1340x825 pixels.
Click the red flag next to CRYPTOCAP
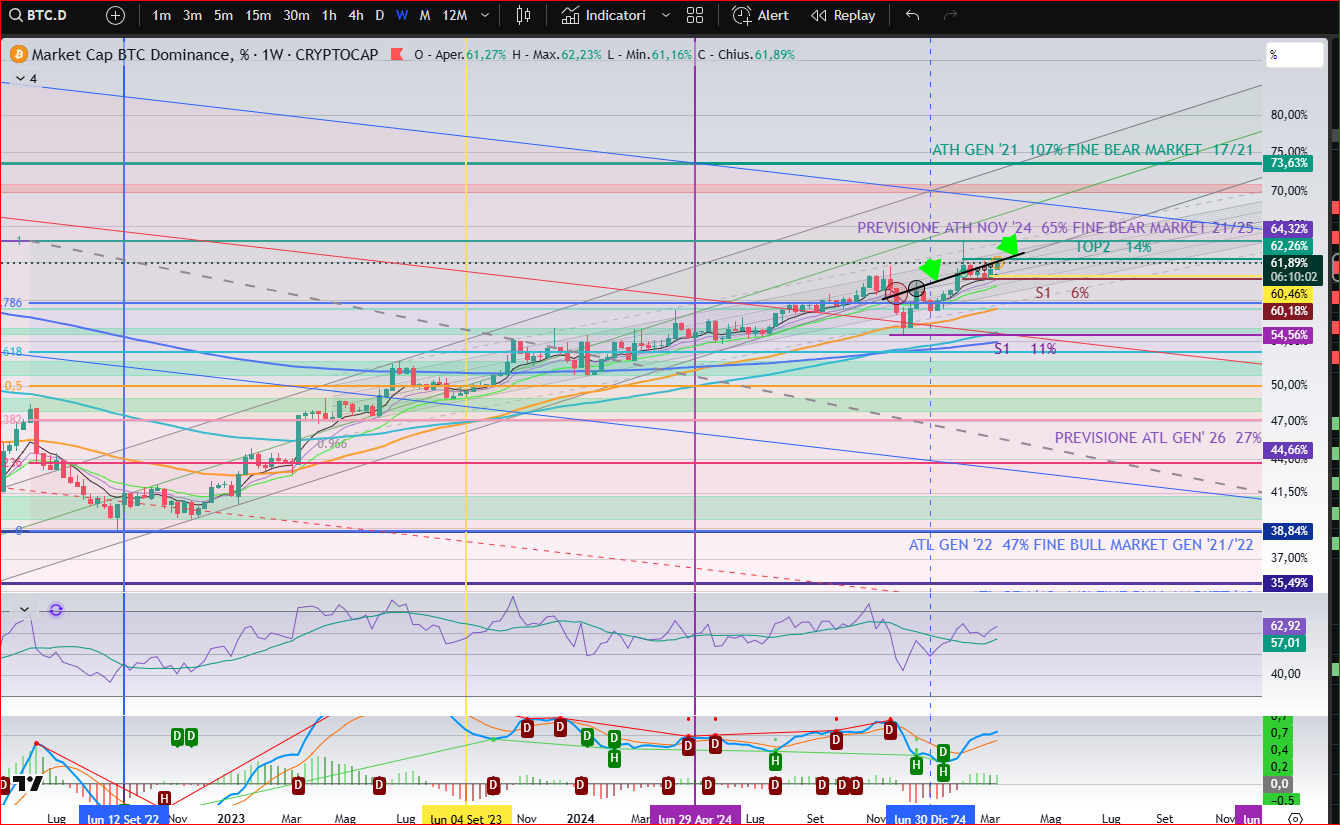point(397,55)
